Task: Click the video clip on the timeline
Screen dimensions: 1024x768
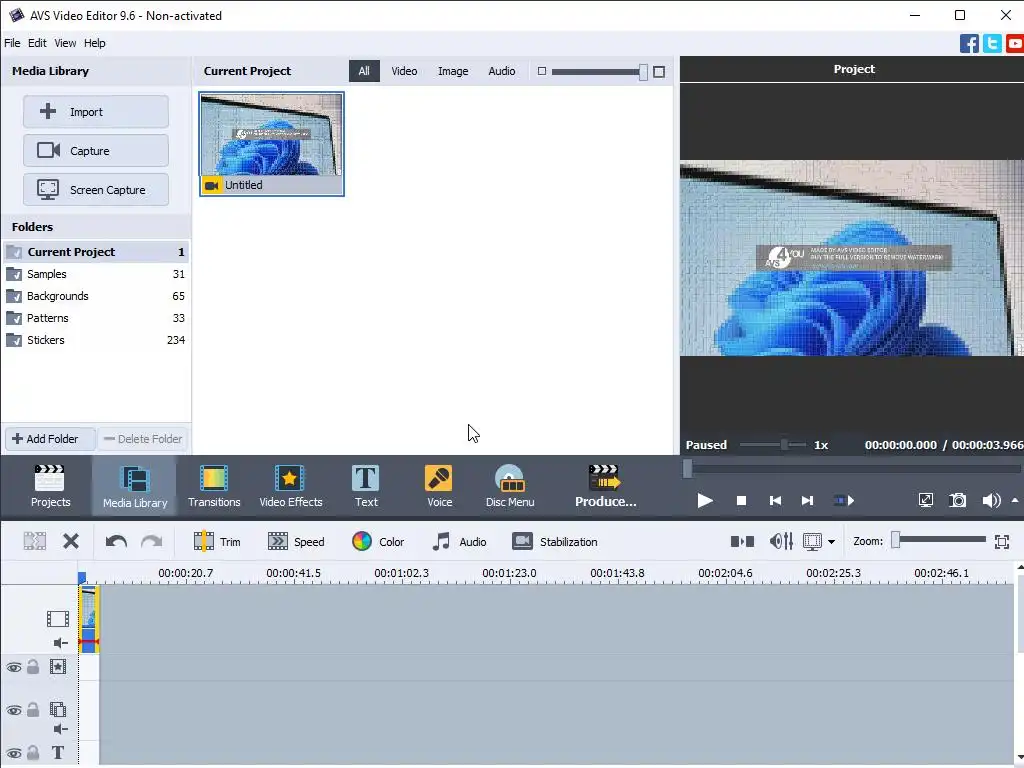Action: (89, 618)
